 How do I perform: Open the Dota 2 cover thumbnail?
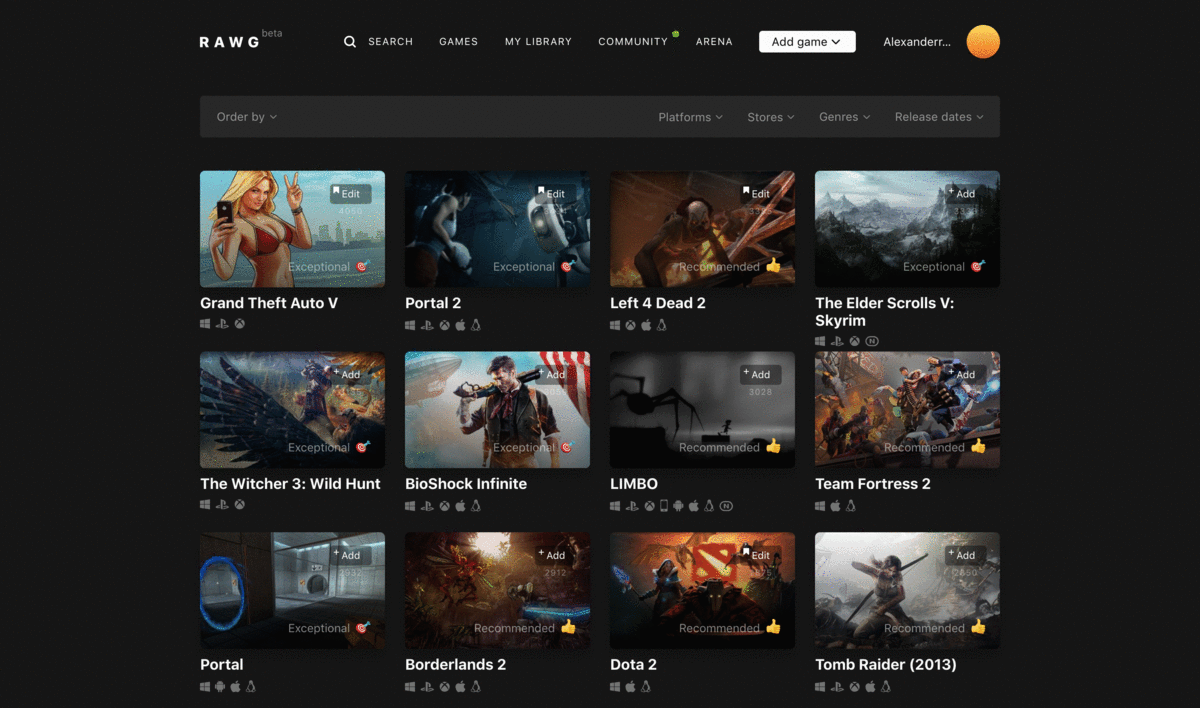click(x=702, y=590)
